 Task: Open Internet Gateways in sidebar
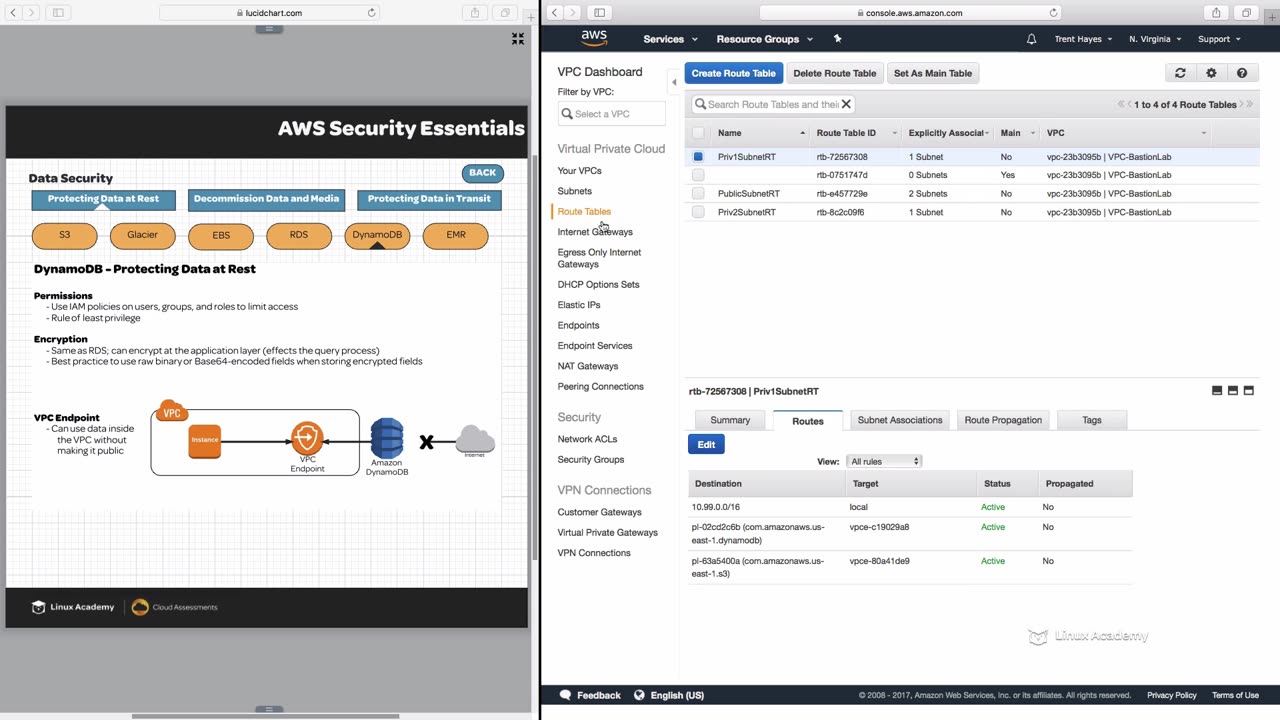click(x=595, y=232)
